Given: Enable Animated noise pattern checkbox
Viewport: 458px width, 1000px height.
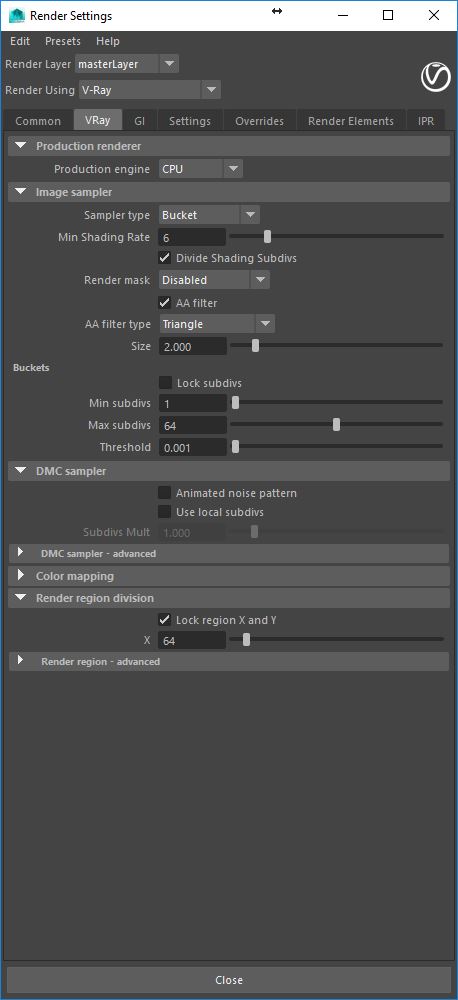Looking at the screenshot, I should click(x=165, y=493).
